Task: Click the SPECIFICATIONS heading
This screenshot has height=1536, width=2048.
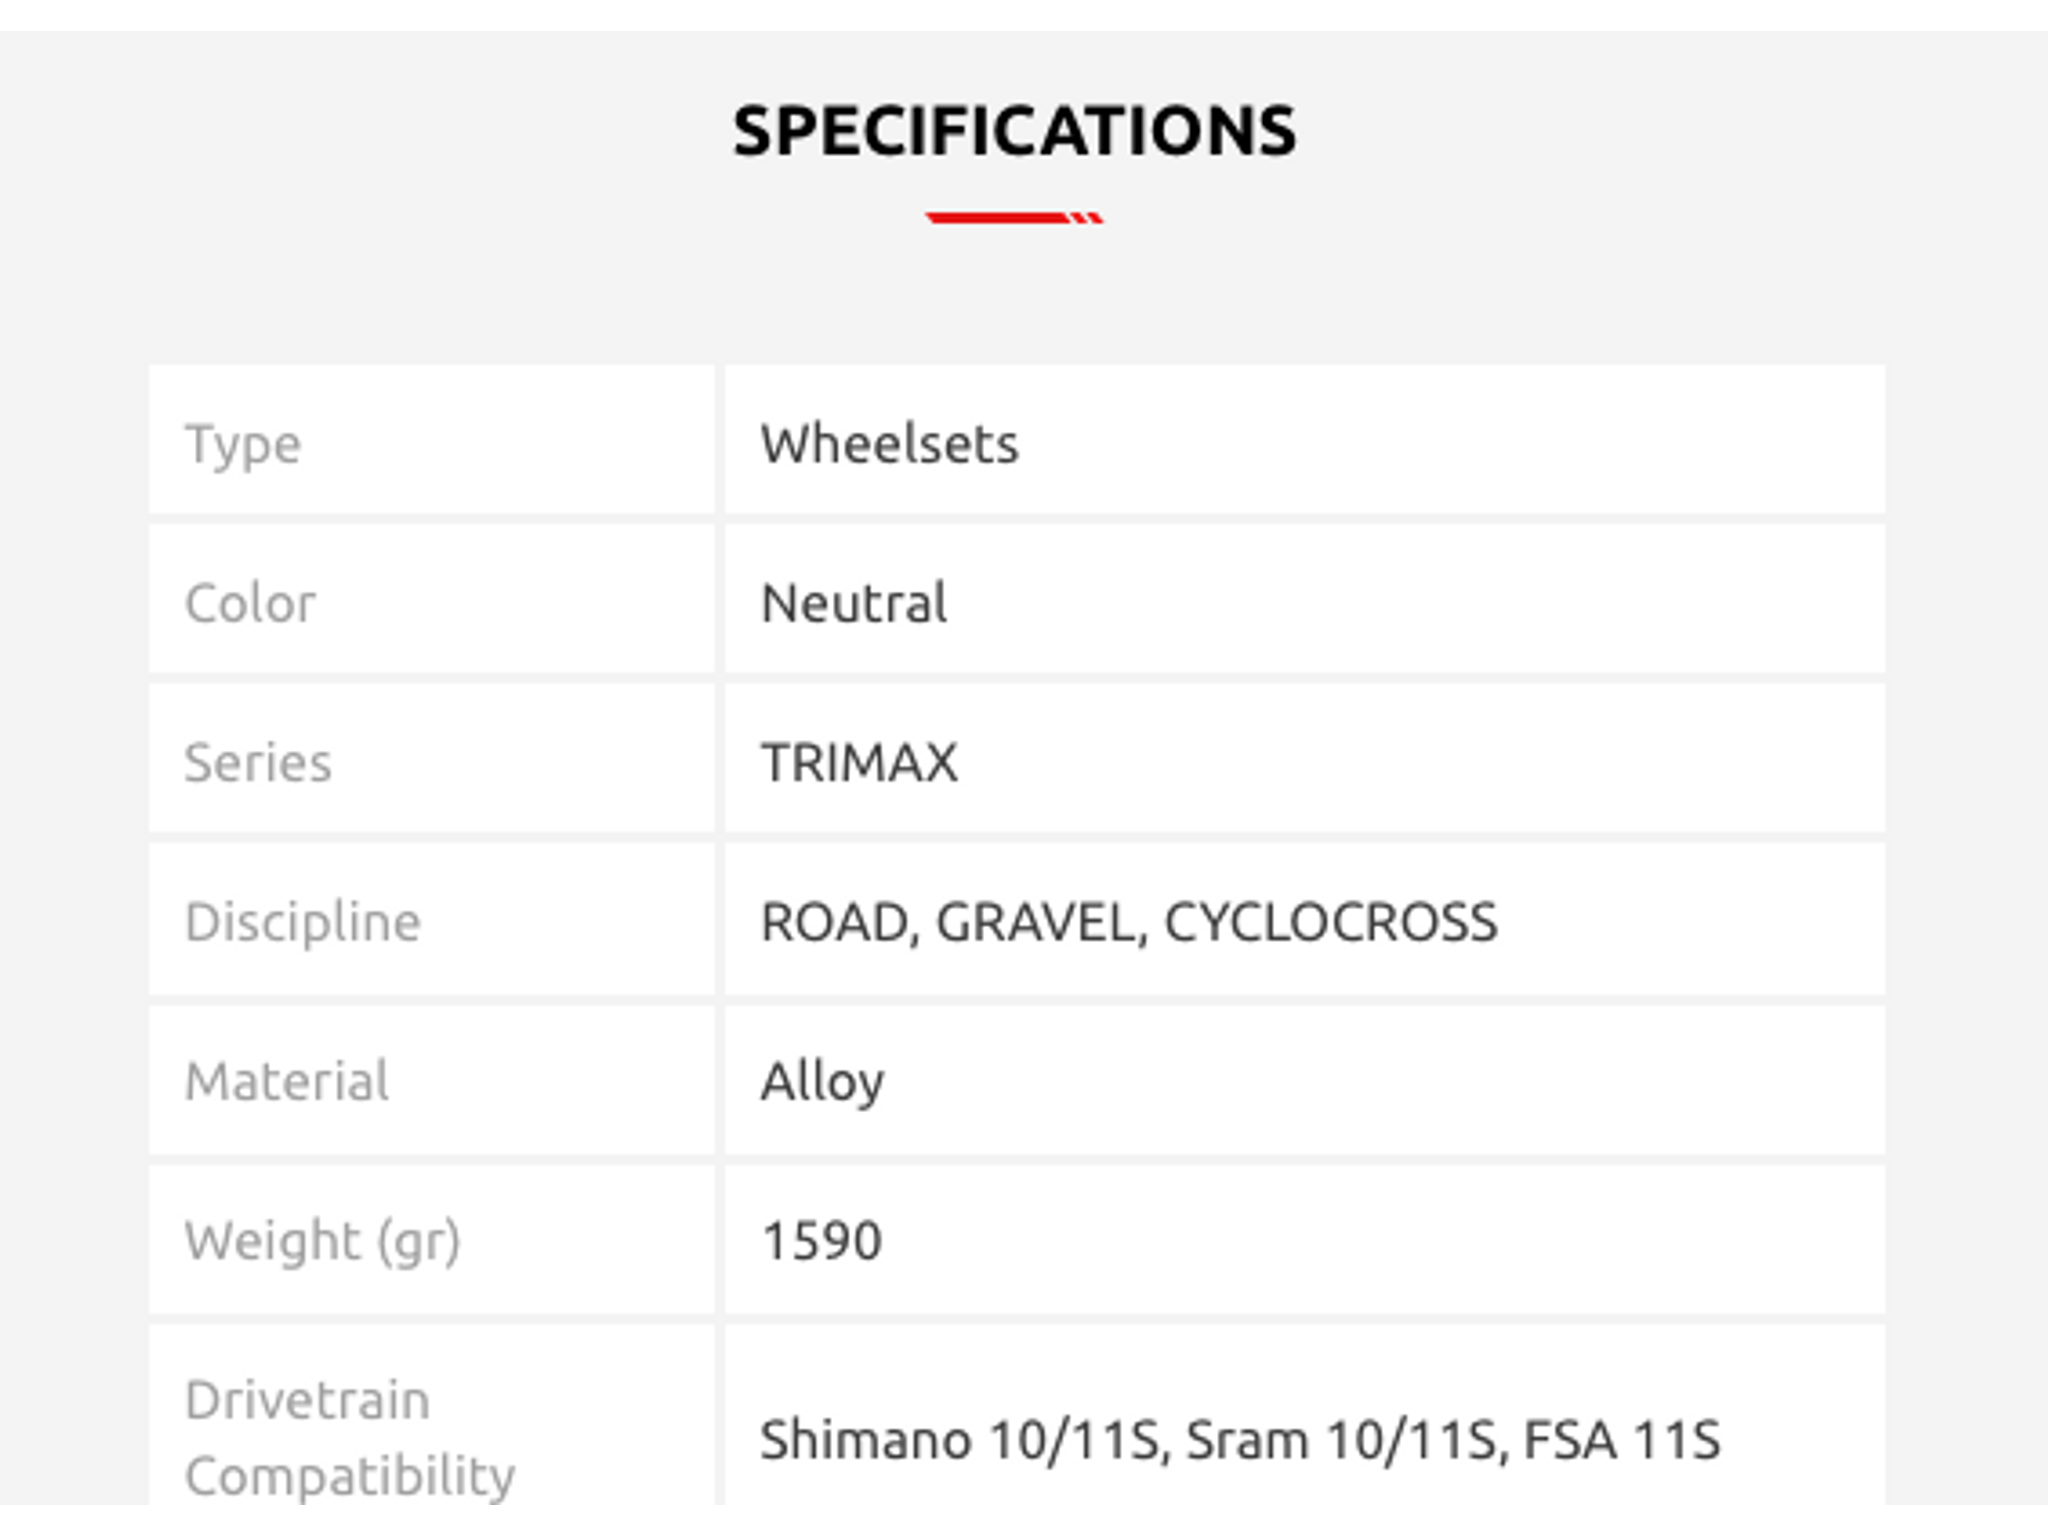Action: [x=1014, y=131]
